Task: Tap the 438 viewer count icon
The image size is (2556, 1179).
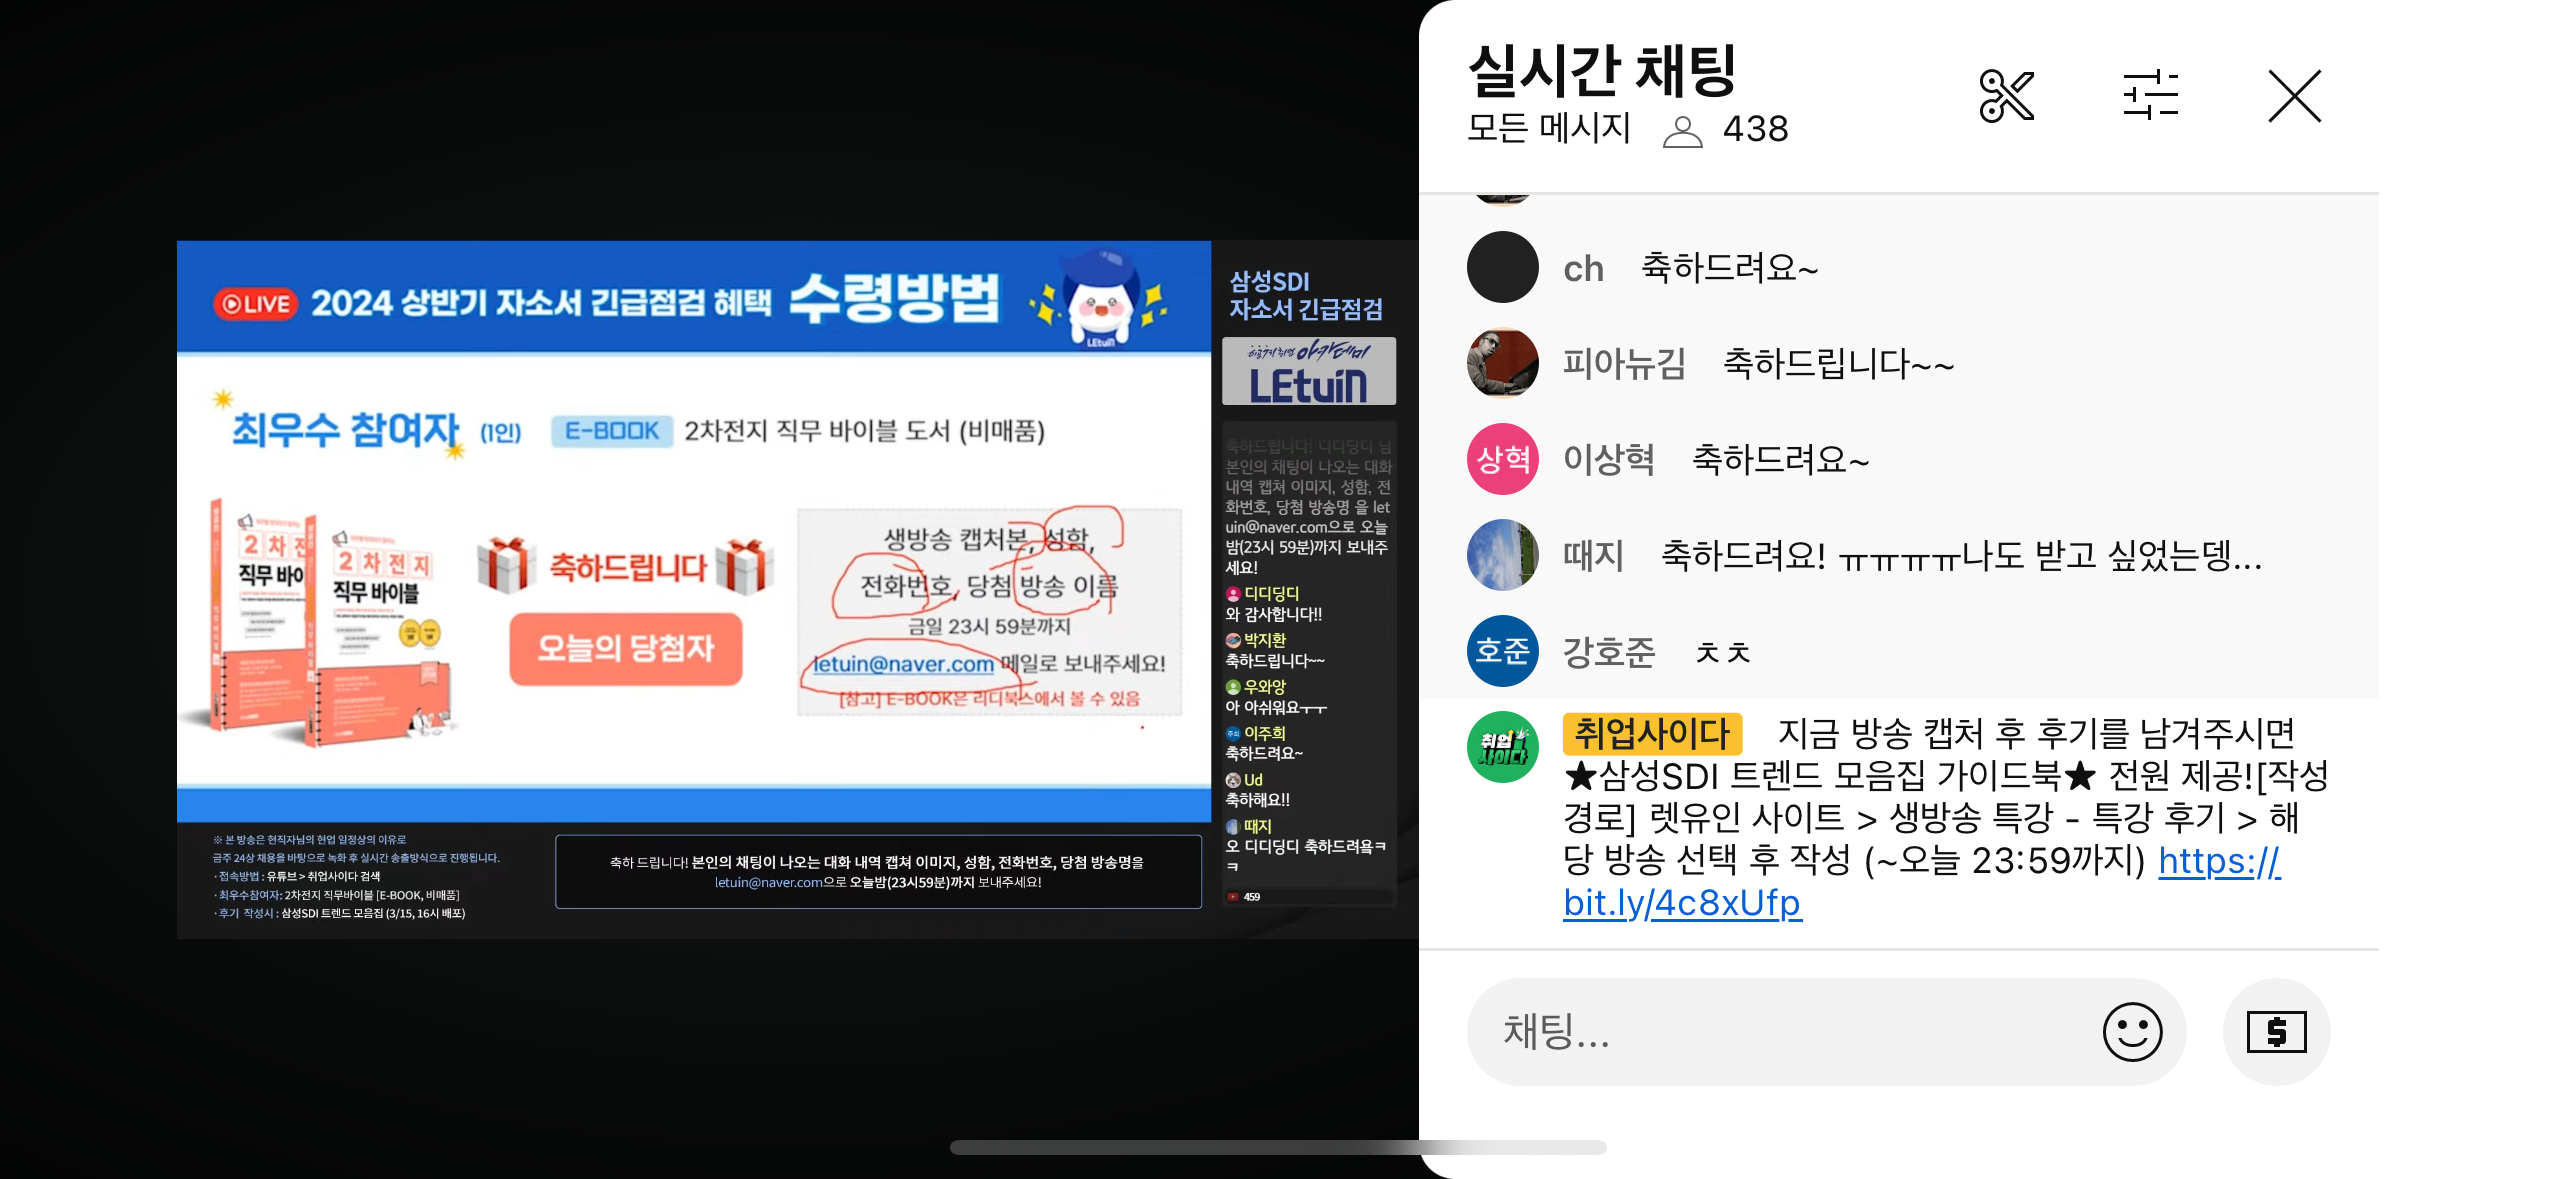Action: [1683, 131]
